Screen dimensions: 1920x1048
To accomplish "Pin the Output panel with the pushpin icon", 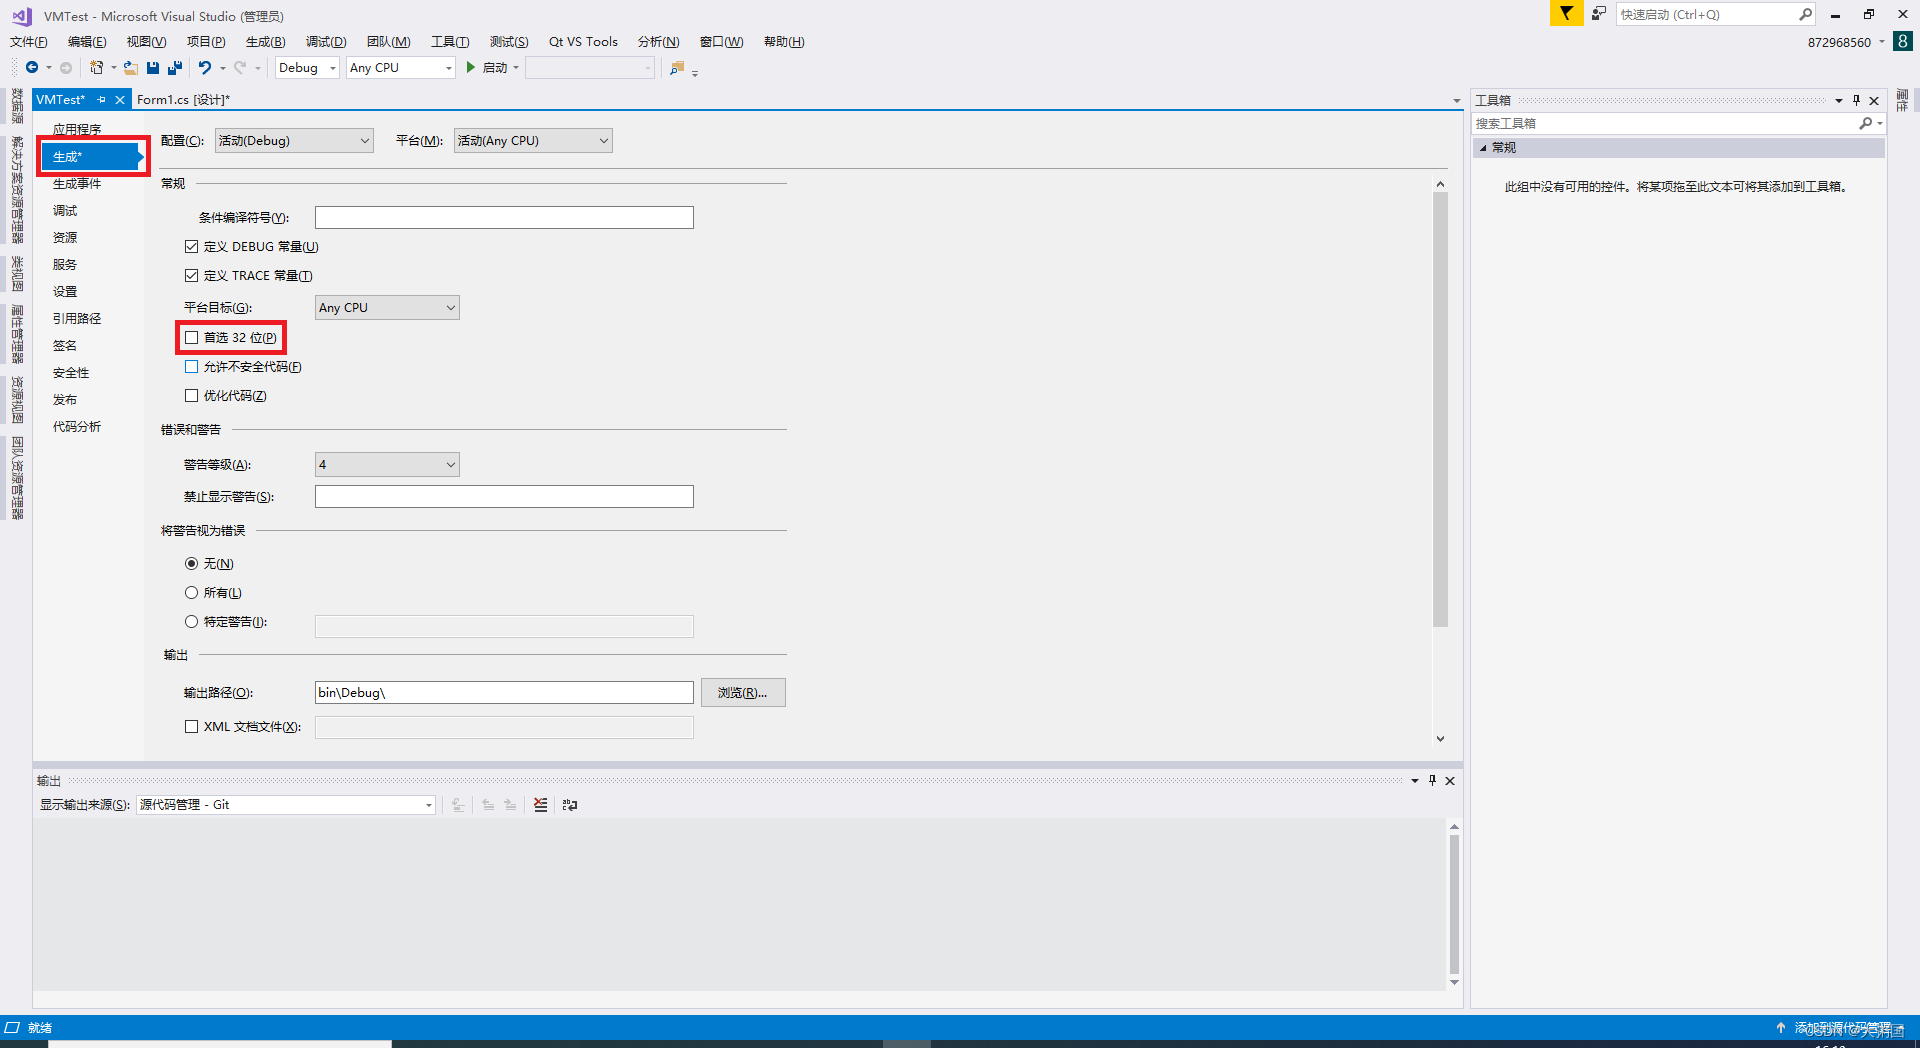I will 1432,780.
